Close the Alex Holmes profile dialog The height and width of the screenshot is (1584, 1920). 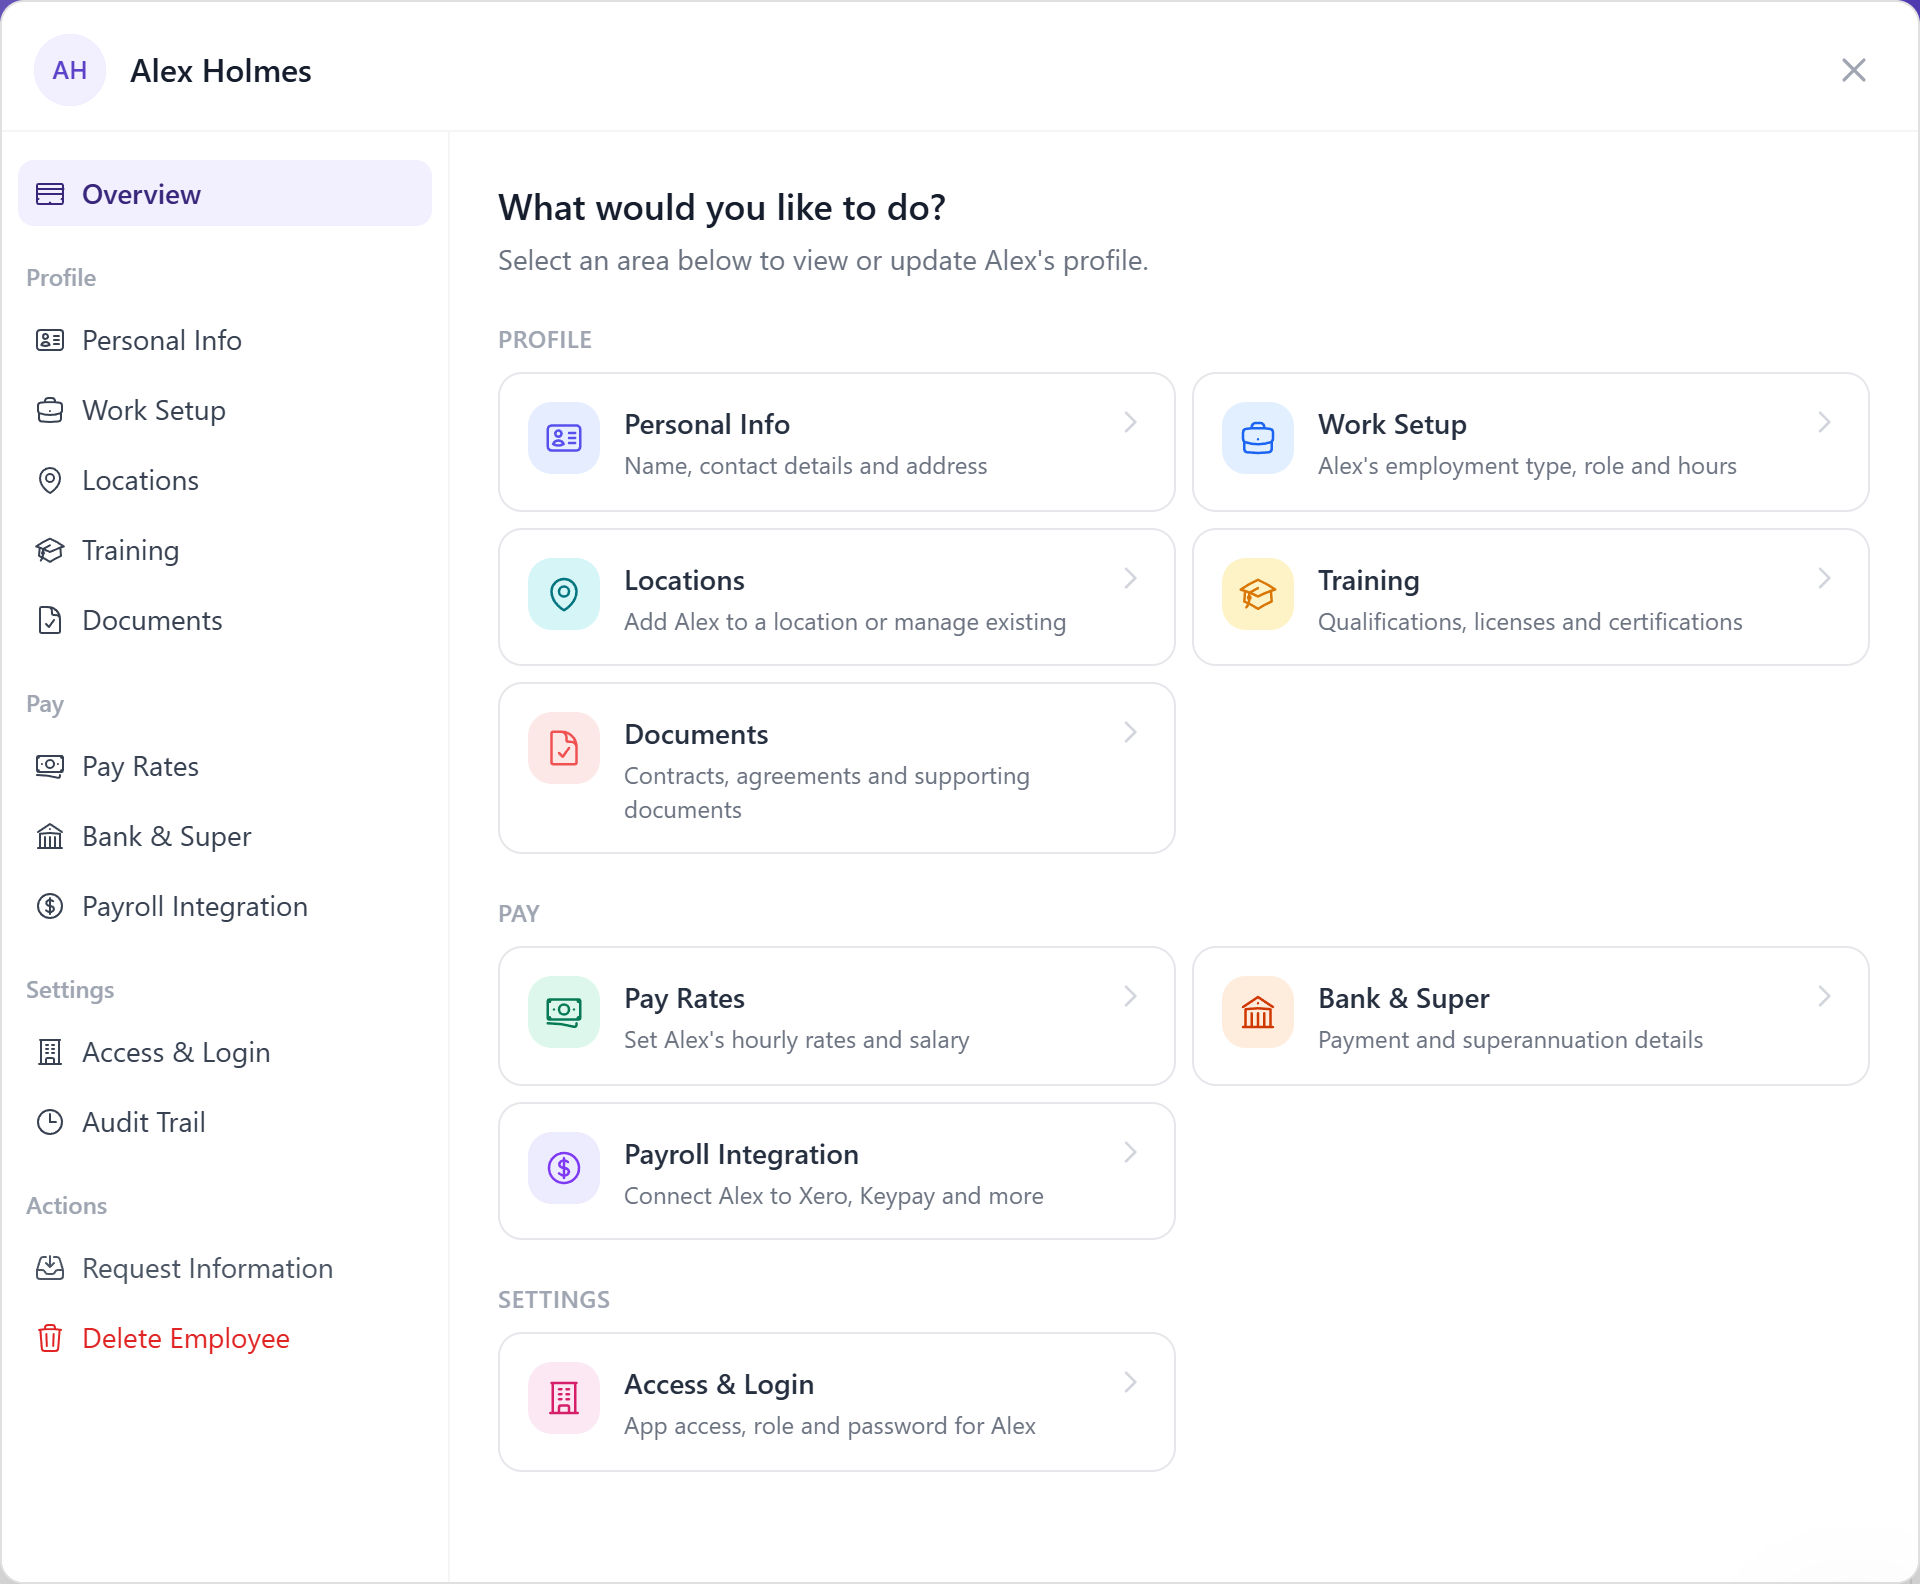[1854, 70]
